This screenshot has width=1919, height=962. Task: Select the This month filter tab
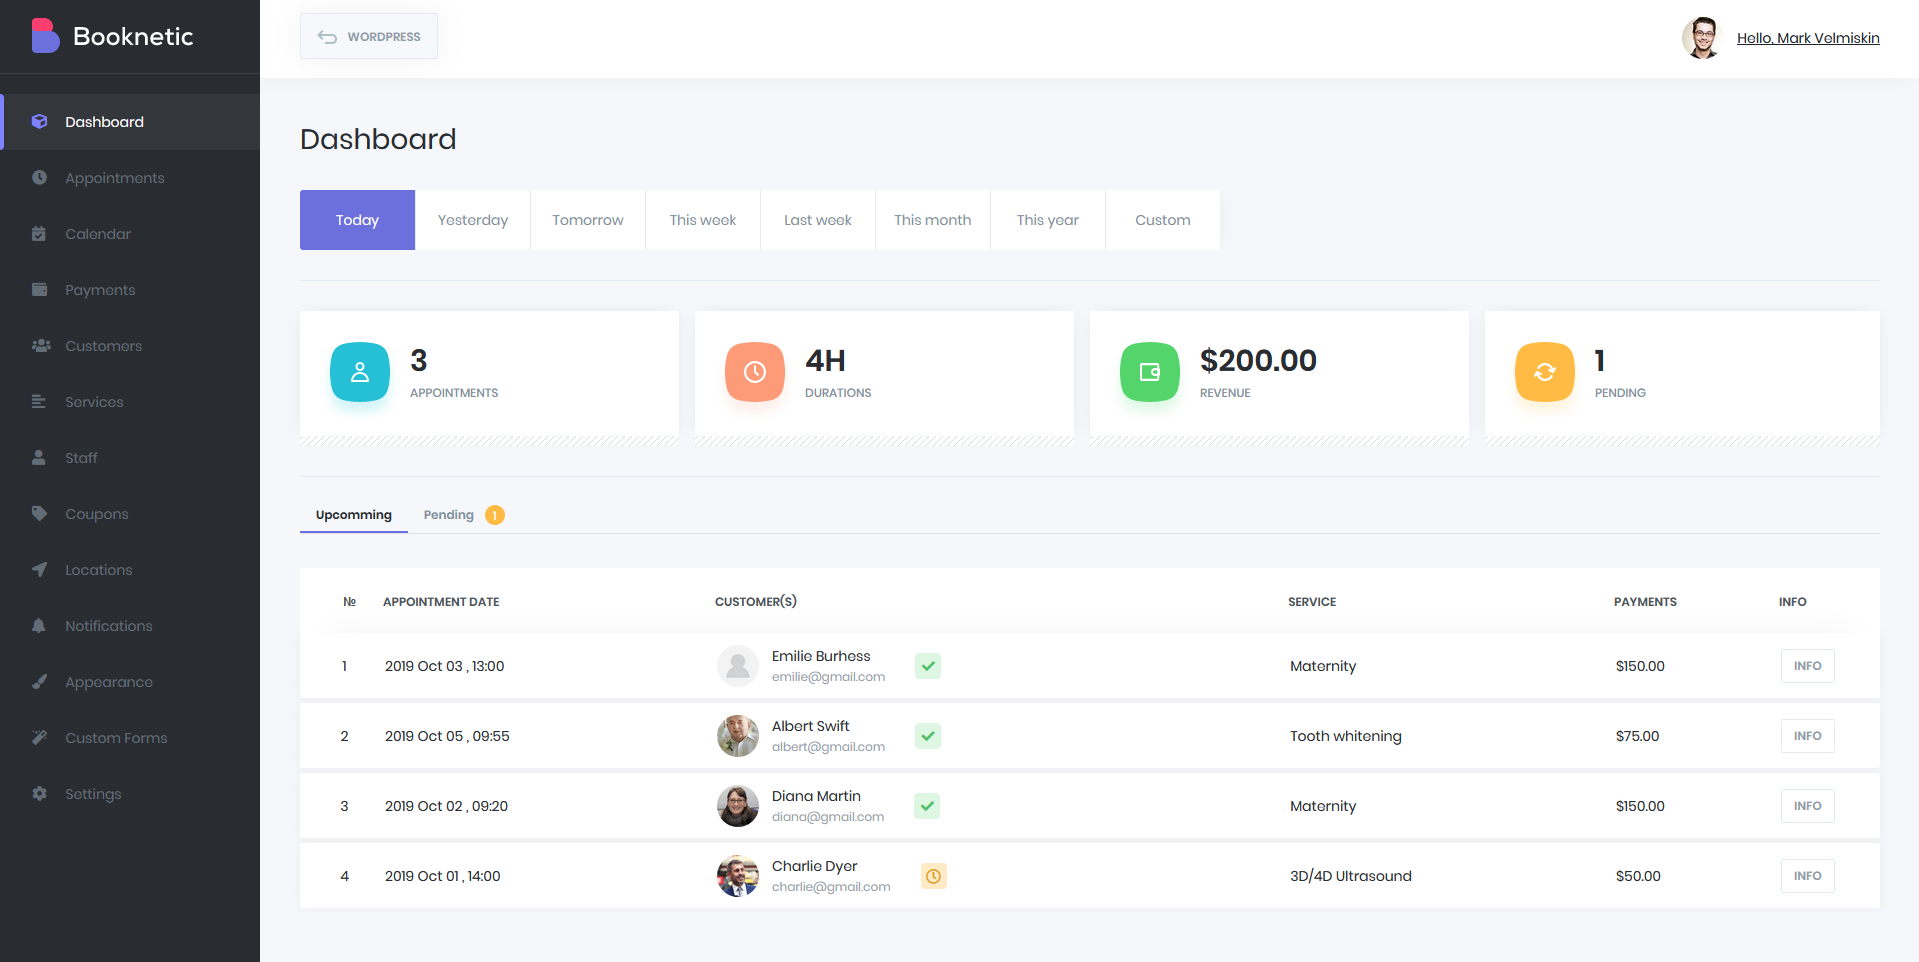932,219
